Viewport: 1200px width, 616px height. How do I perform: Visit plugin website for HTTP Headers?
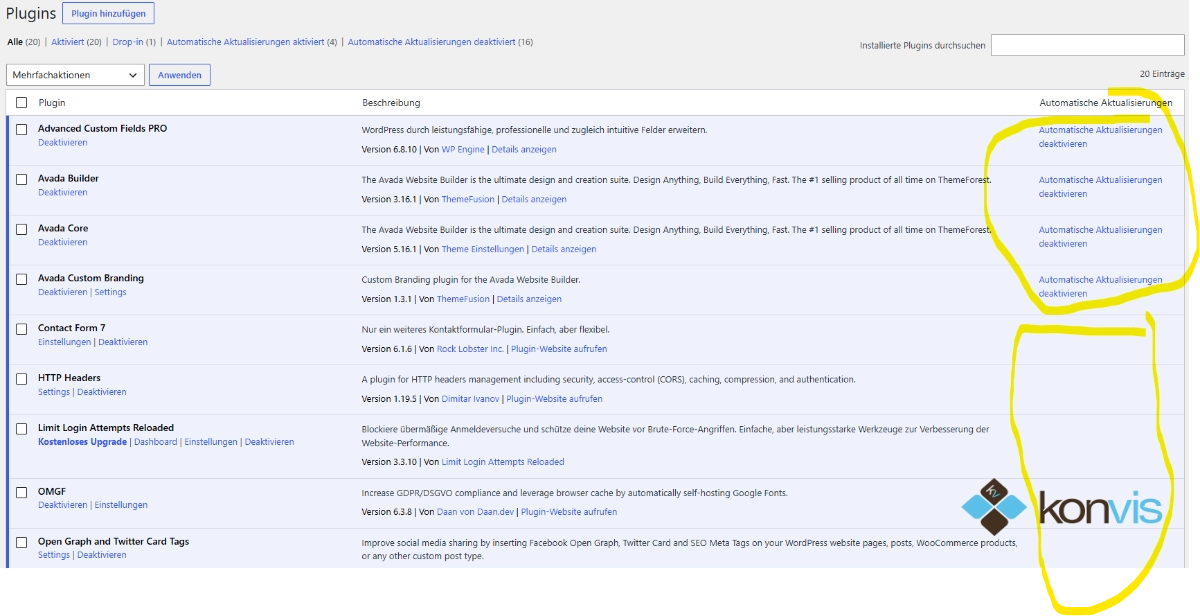[555, 399]
